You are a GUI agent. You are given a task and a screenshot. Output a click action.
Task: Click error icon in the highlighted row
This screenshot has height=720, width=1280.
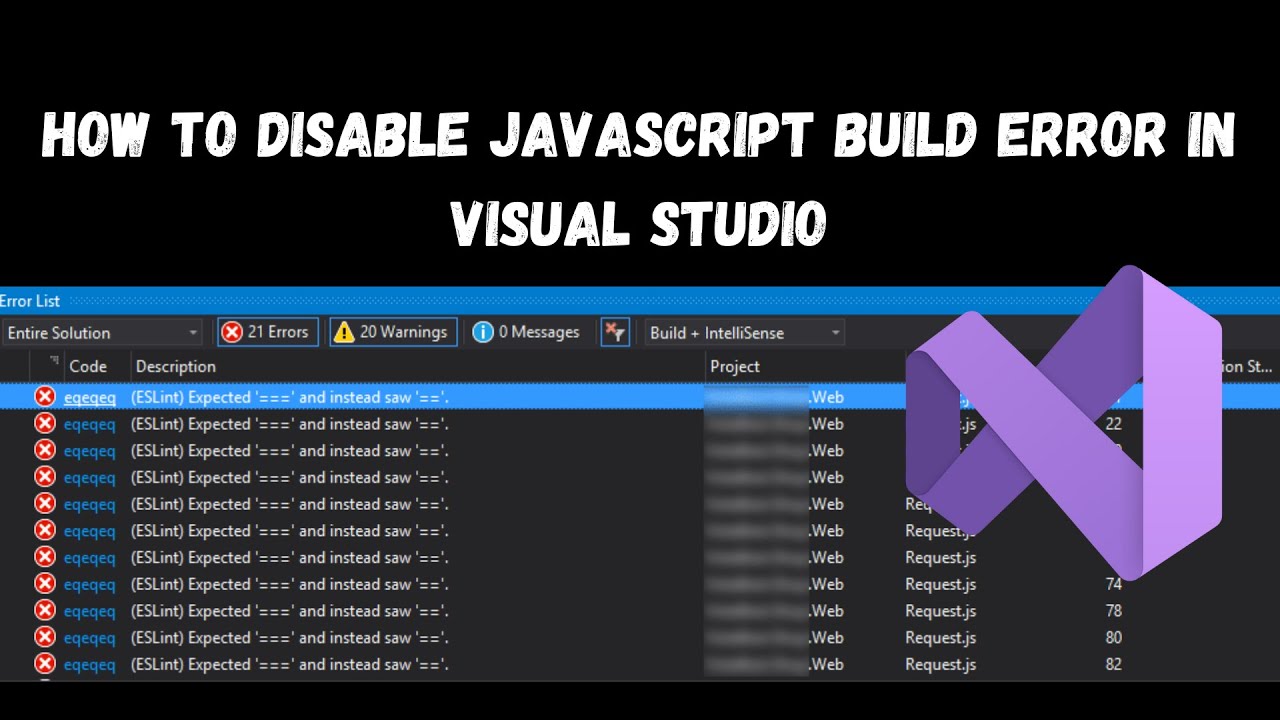(45, 397)
